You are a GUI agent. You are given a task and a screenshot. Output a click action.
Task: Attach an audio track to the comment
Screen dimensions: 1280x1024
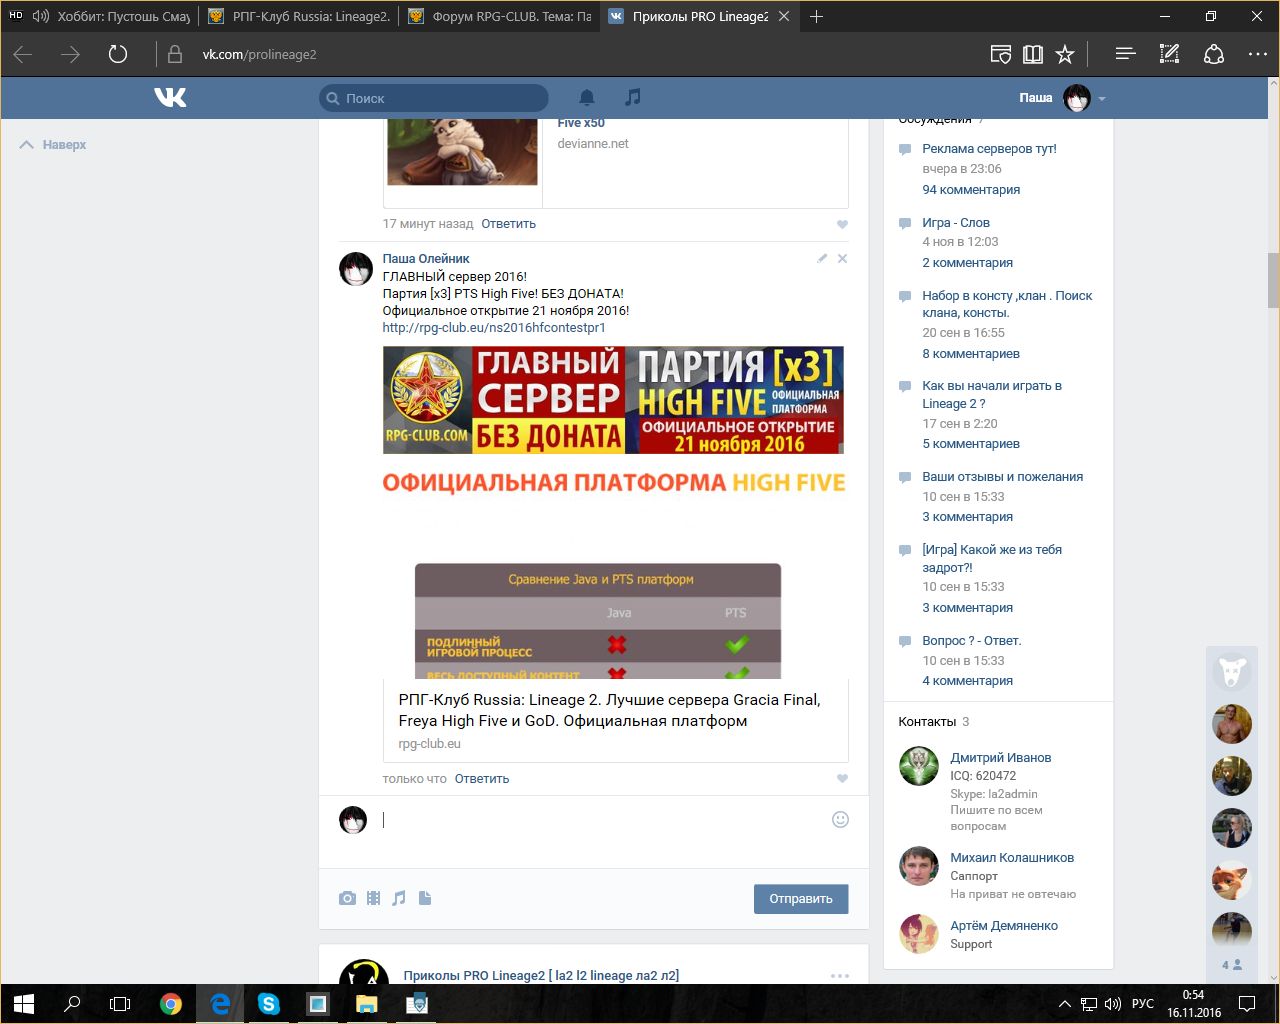click(x=399, y=898)
